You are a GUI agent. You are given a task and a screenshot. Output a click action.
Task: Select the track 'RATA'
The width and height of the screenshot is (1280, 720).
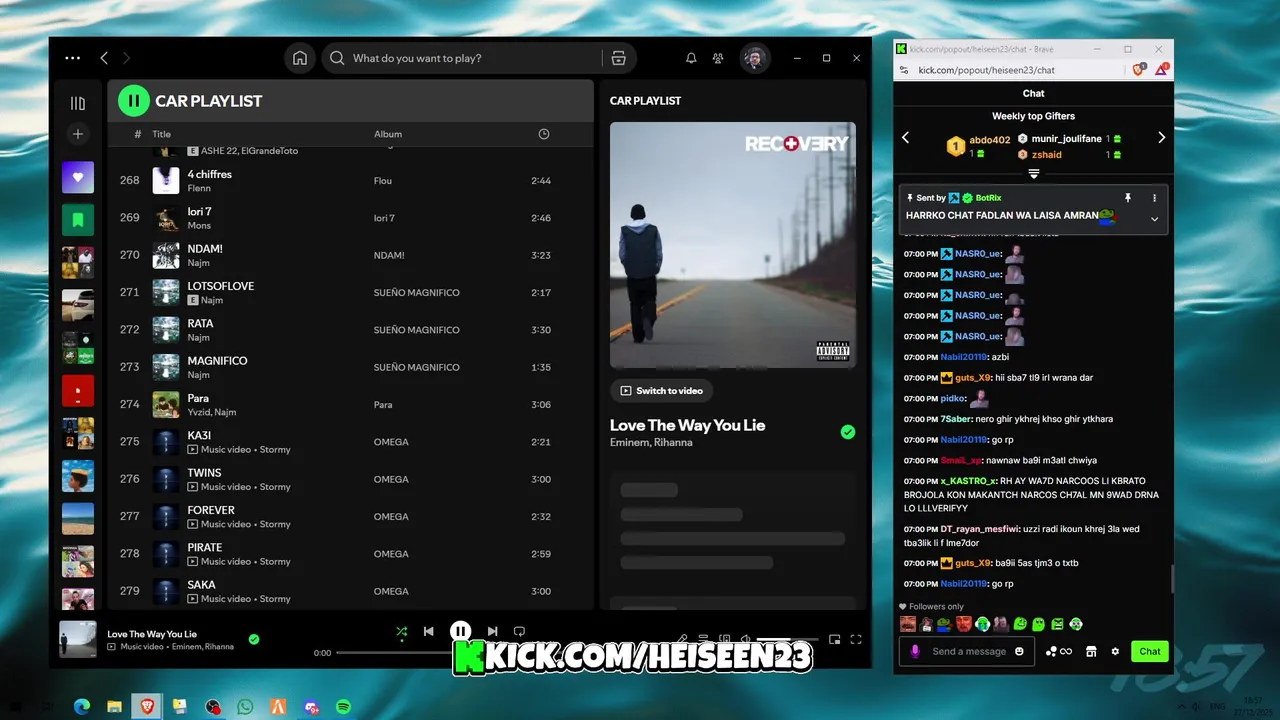(200, 324)
